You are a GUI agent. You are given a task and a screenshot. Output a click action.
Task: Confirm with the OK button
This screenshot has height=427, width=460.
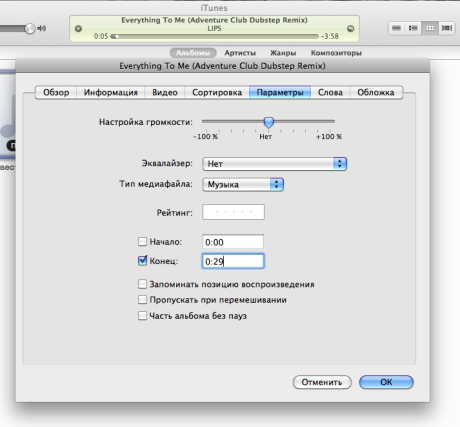pos(386,382)
